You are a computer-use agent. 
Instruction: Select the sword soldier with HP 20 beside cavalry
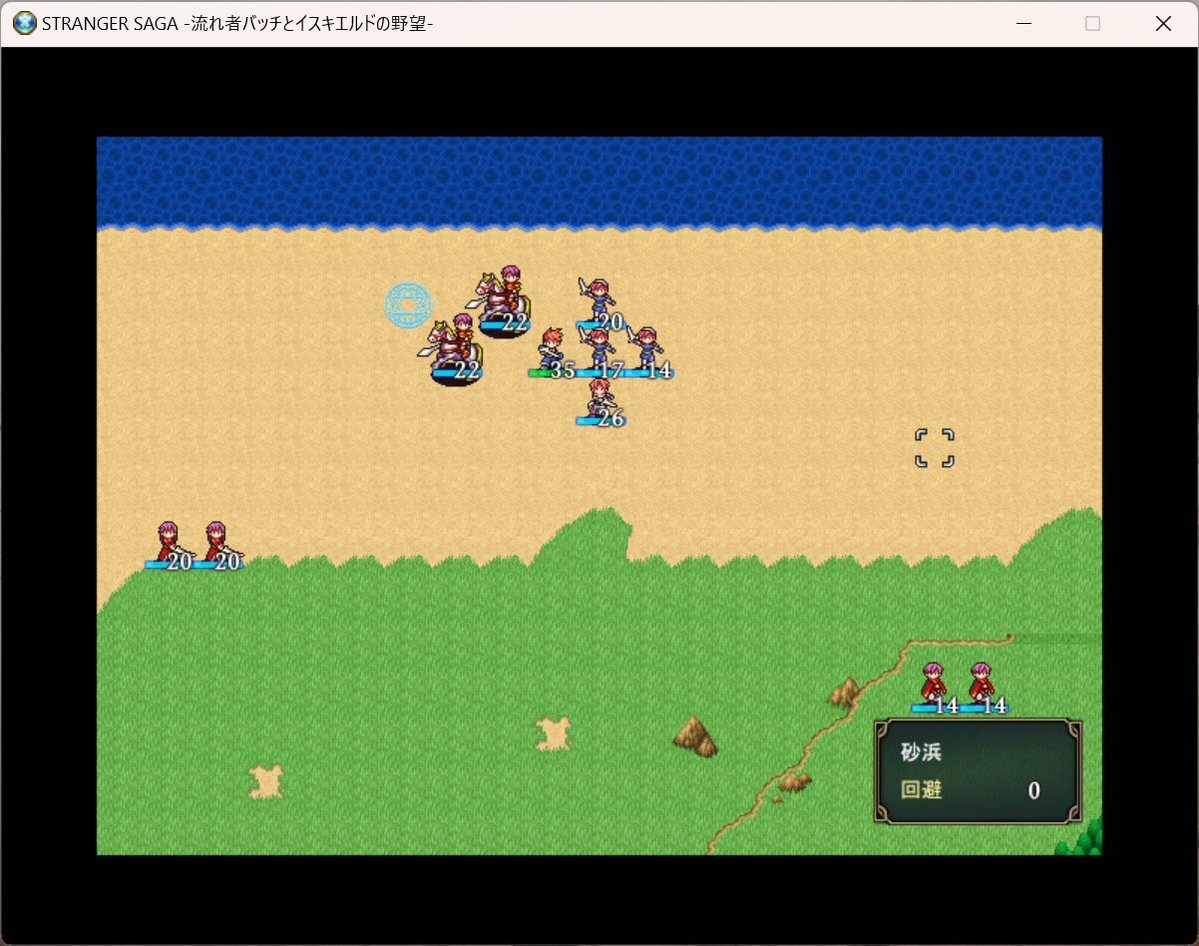pos(600,303)
